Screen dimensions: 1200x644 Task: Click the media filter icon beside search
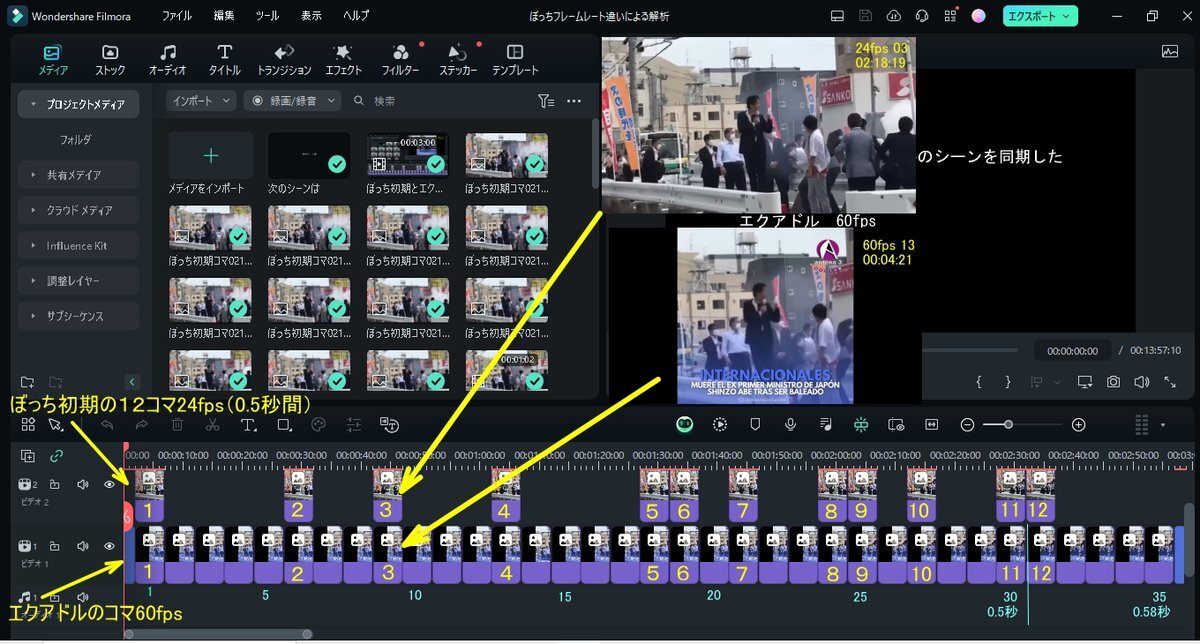pyautogui.click(x=545, y=101)
